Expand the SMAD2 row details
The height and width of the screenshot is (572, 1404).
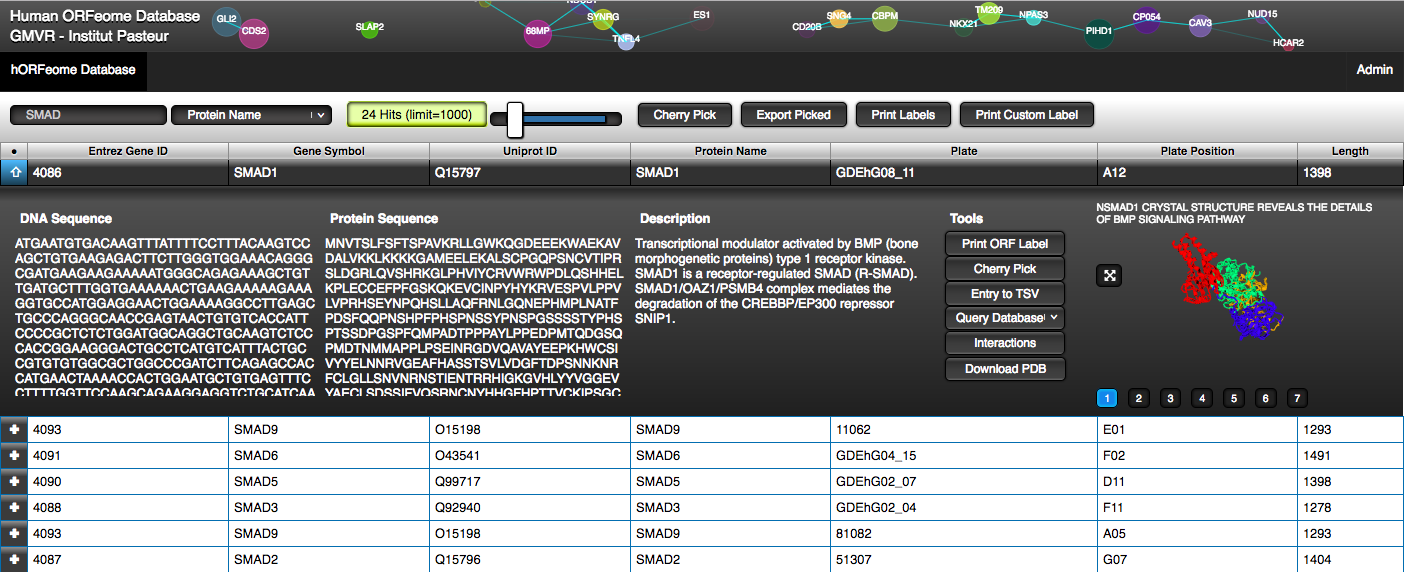point(14,560)
